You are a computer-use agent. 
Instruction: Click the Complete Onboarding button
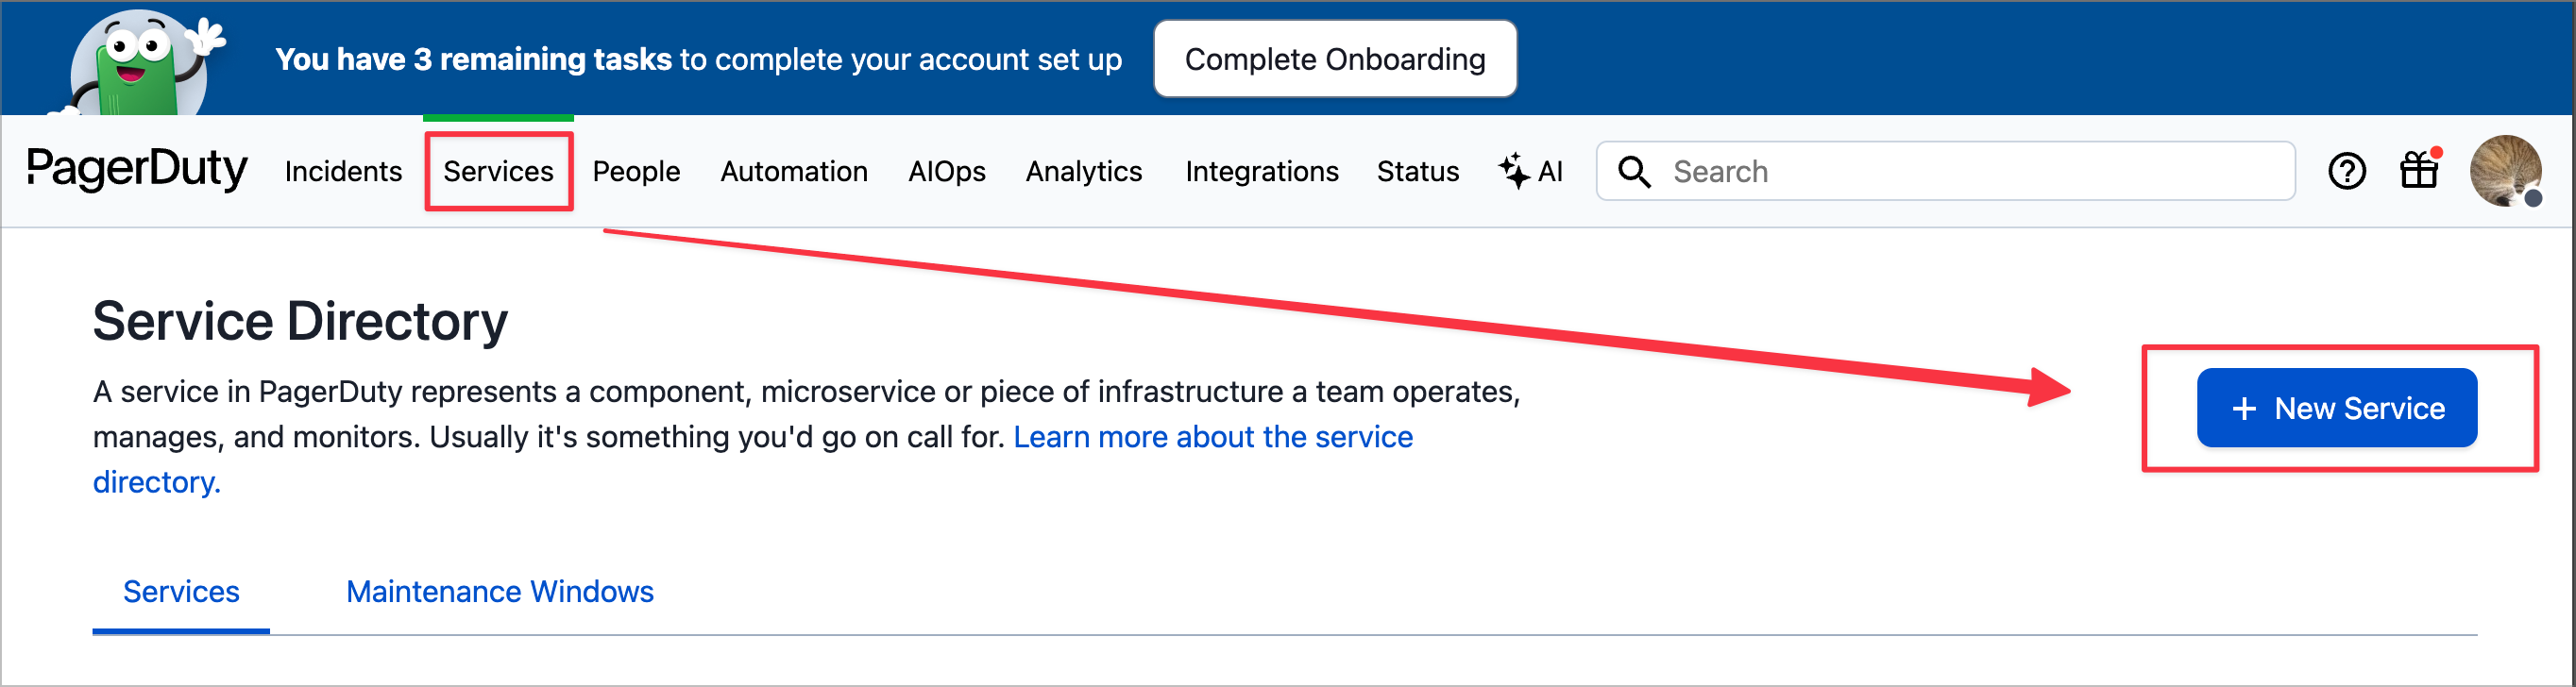[1334, 59]
